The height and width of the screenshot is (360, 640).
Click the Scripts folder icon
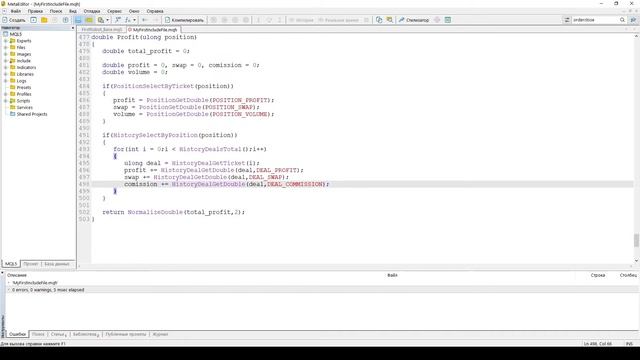coord(13,101)
